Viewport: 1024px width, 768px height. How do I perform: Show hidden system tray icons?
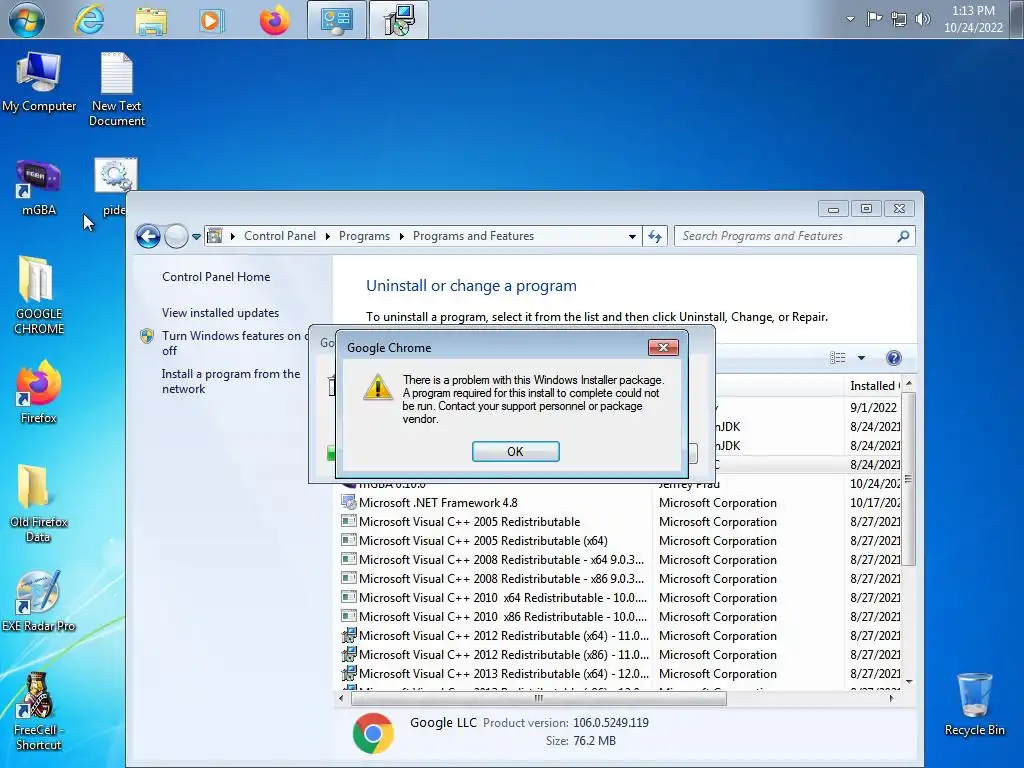click(x=850, y=19)
